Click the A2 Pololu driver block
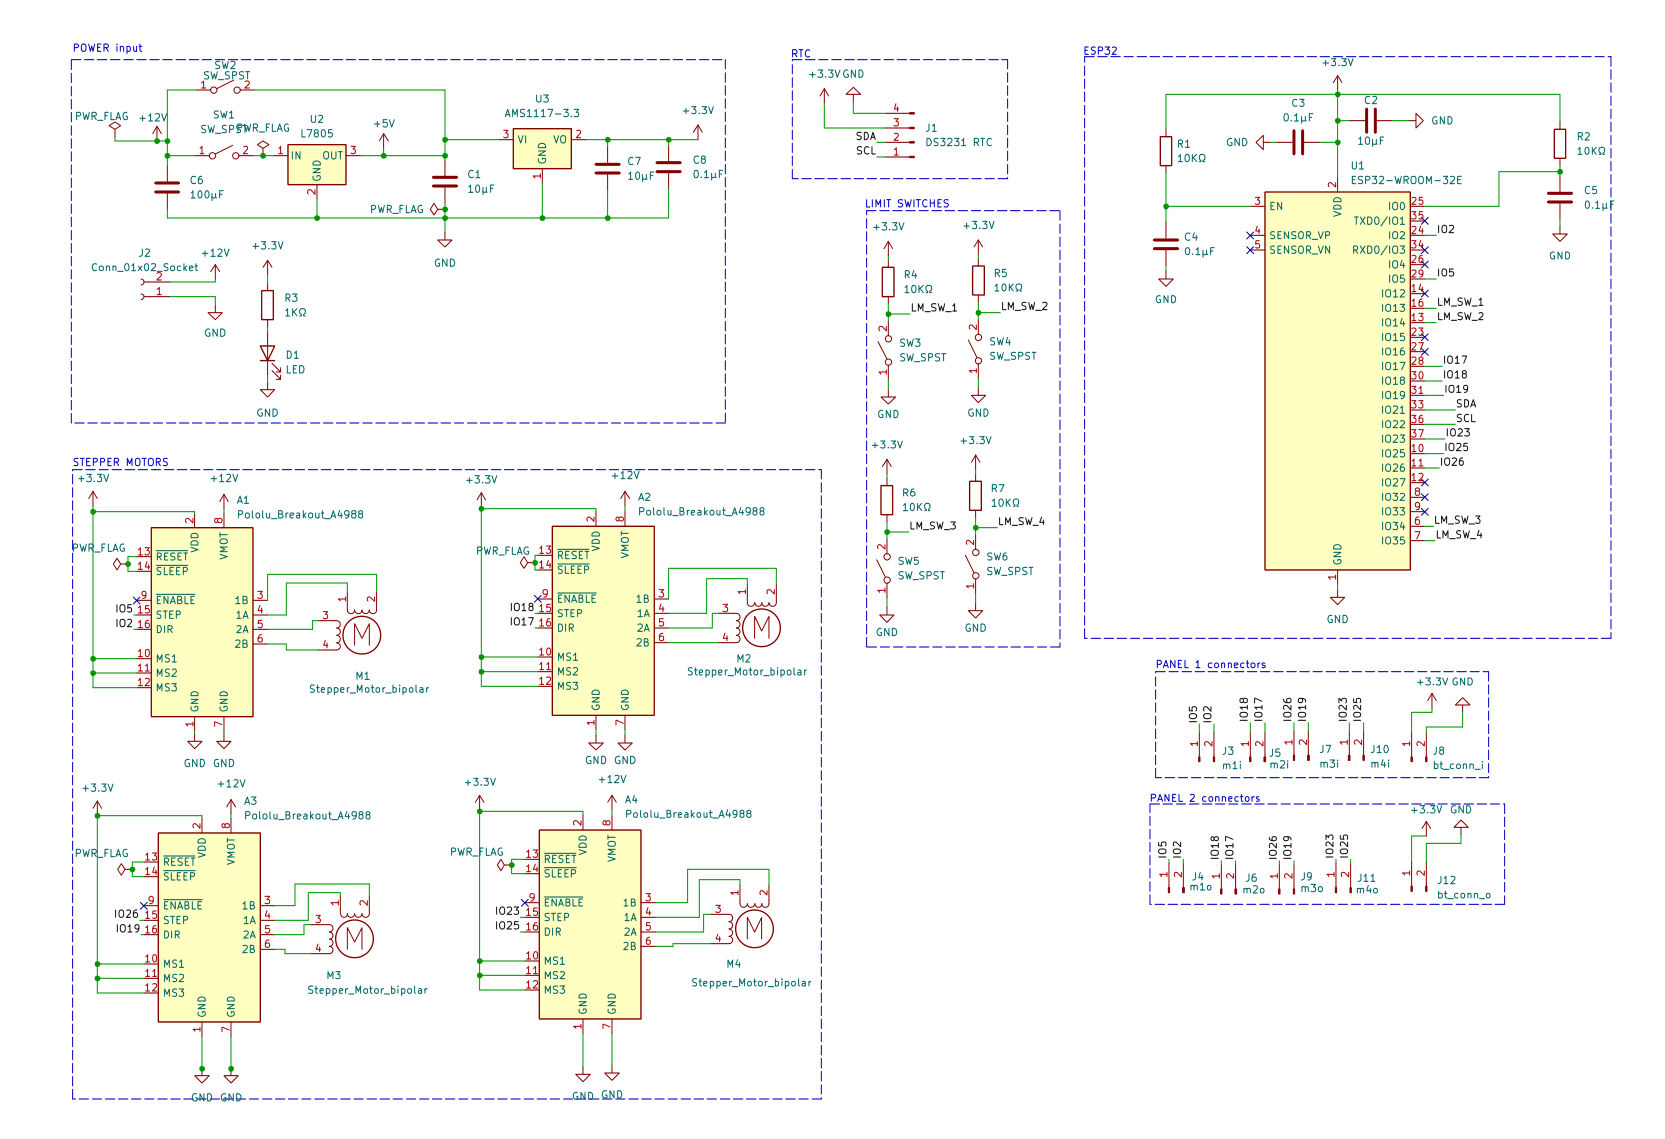Image resolution: width=1665 pixels, height=1139 pixels. tap(603, 621)
